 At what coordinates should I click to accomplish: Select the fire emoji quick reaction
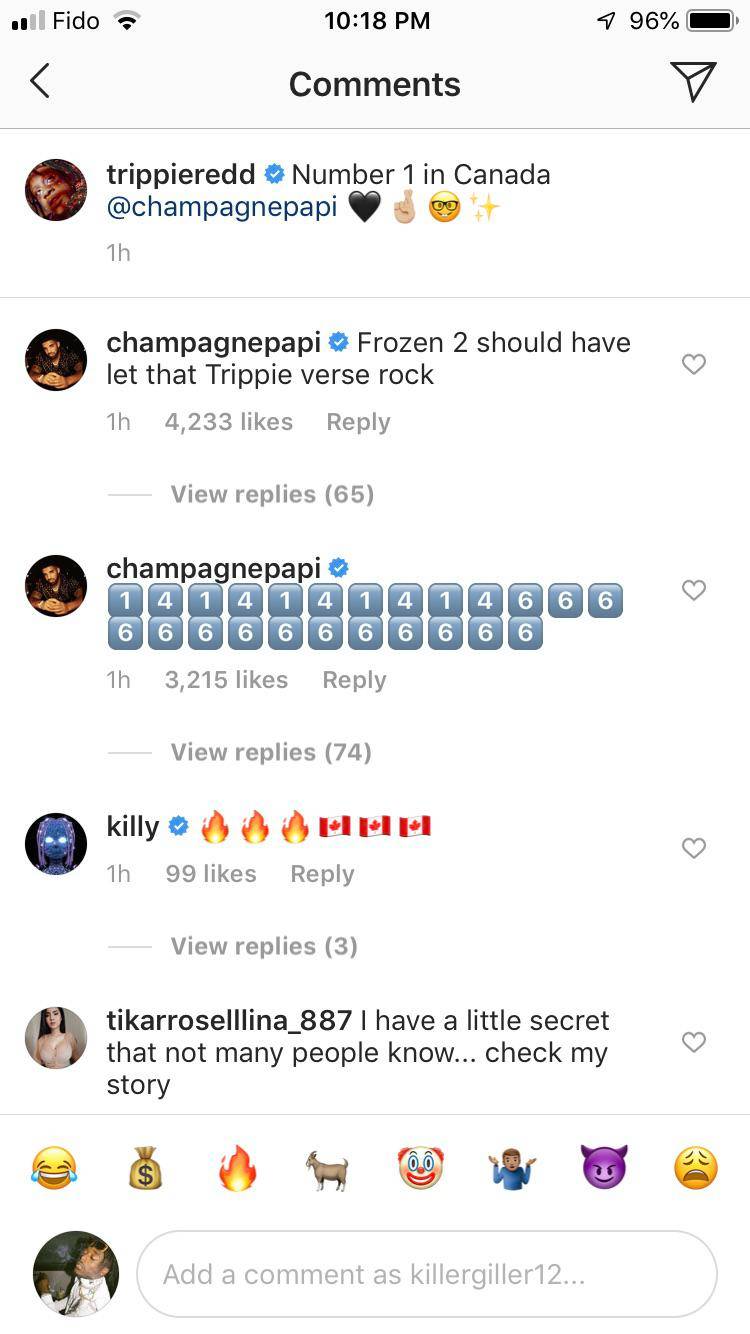(x=237, y=1166)
